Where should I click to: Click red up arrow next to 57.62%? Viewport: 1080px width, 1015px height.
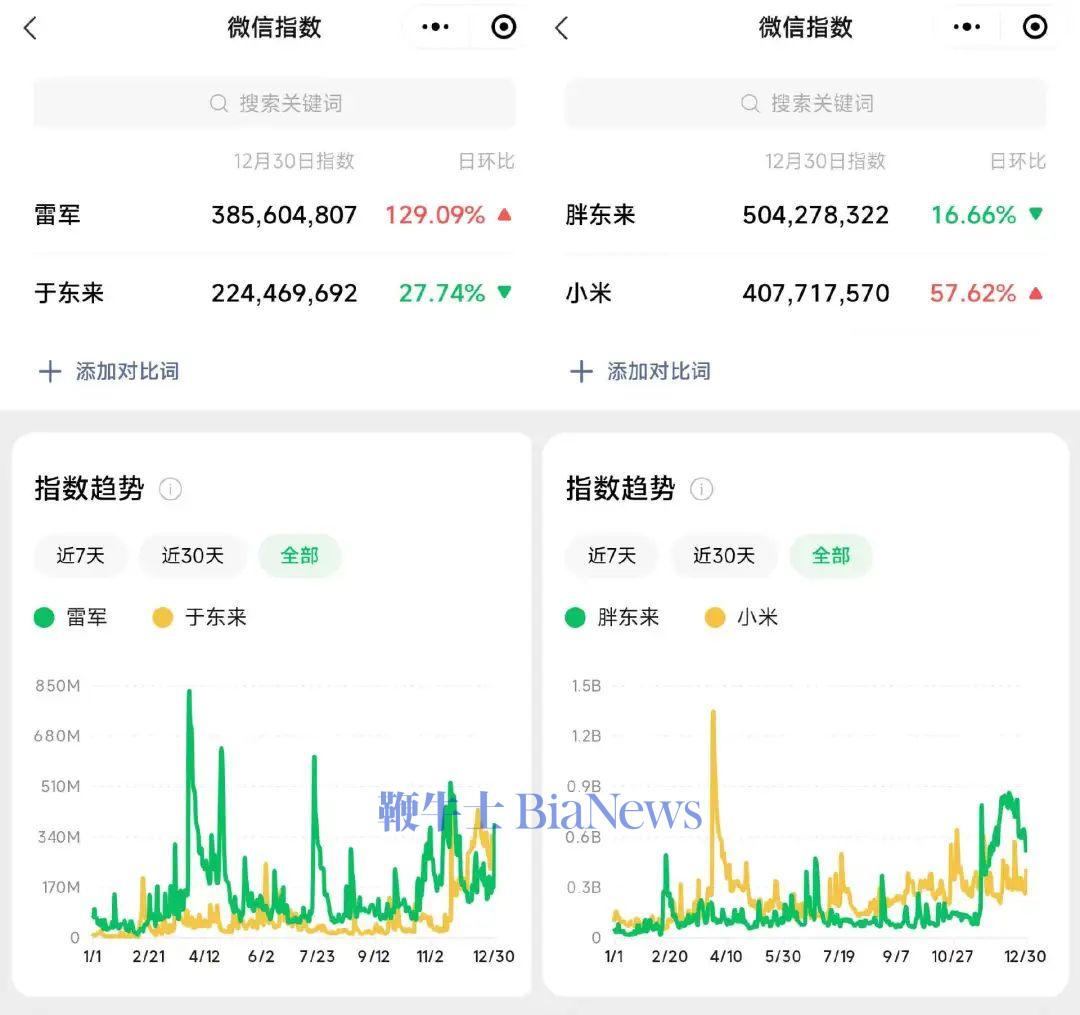[1036, 293]
